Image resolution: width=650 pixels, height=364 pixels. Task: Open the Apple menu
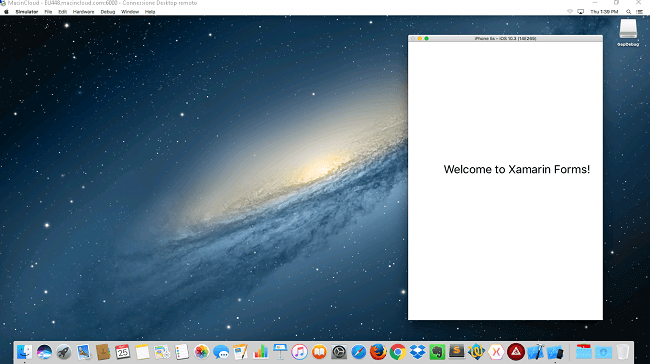(6, 12)
